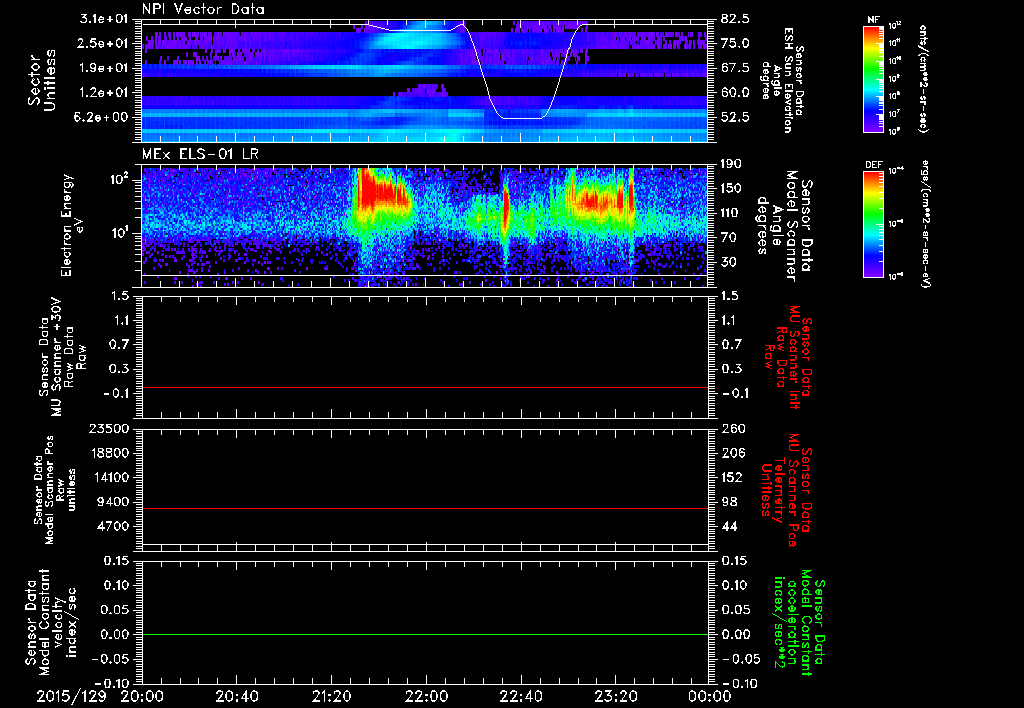Click the 52.5 sun elevation tick

pos(735,118)
